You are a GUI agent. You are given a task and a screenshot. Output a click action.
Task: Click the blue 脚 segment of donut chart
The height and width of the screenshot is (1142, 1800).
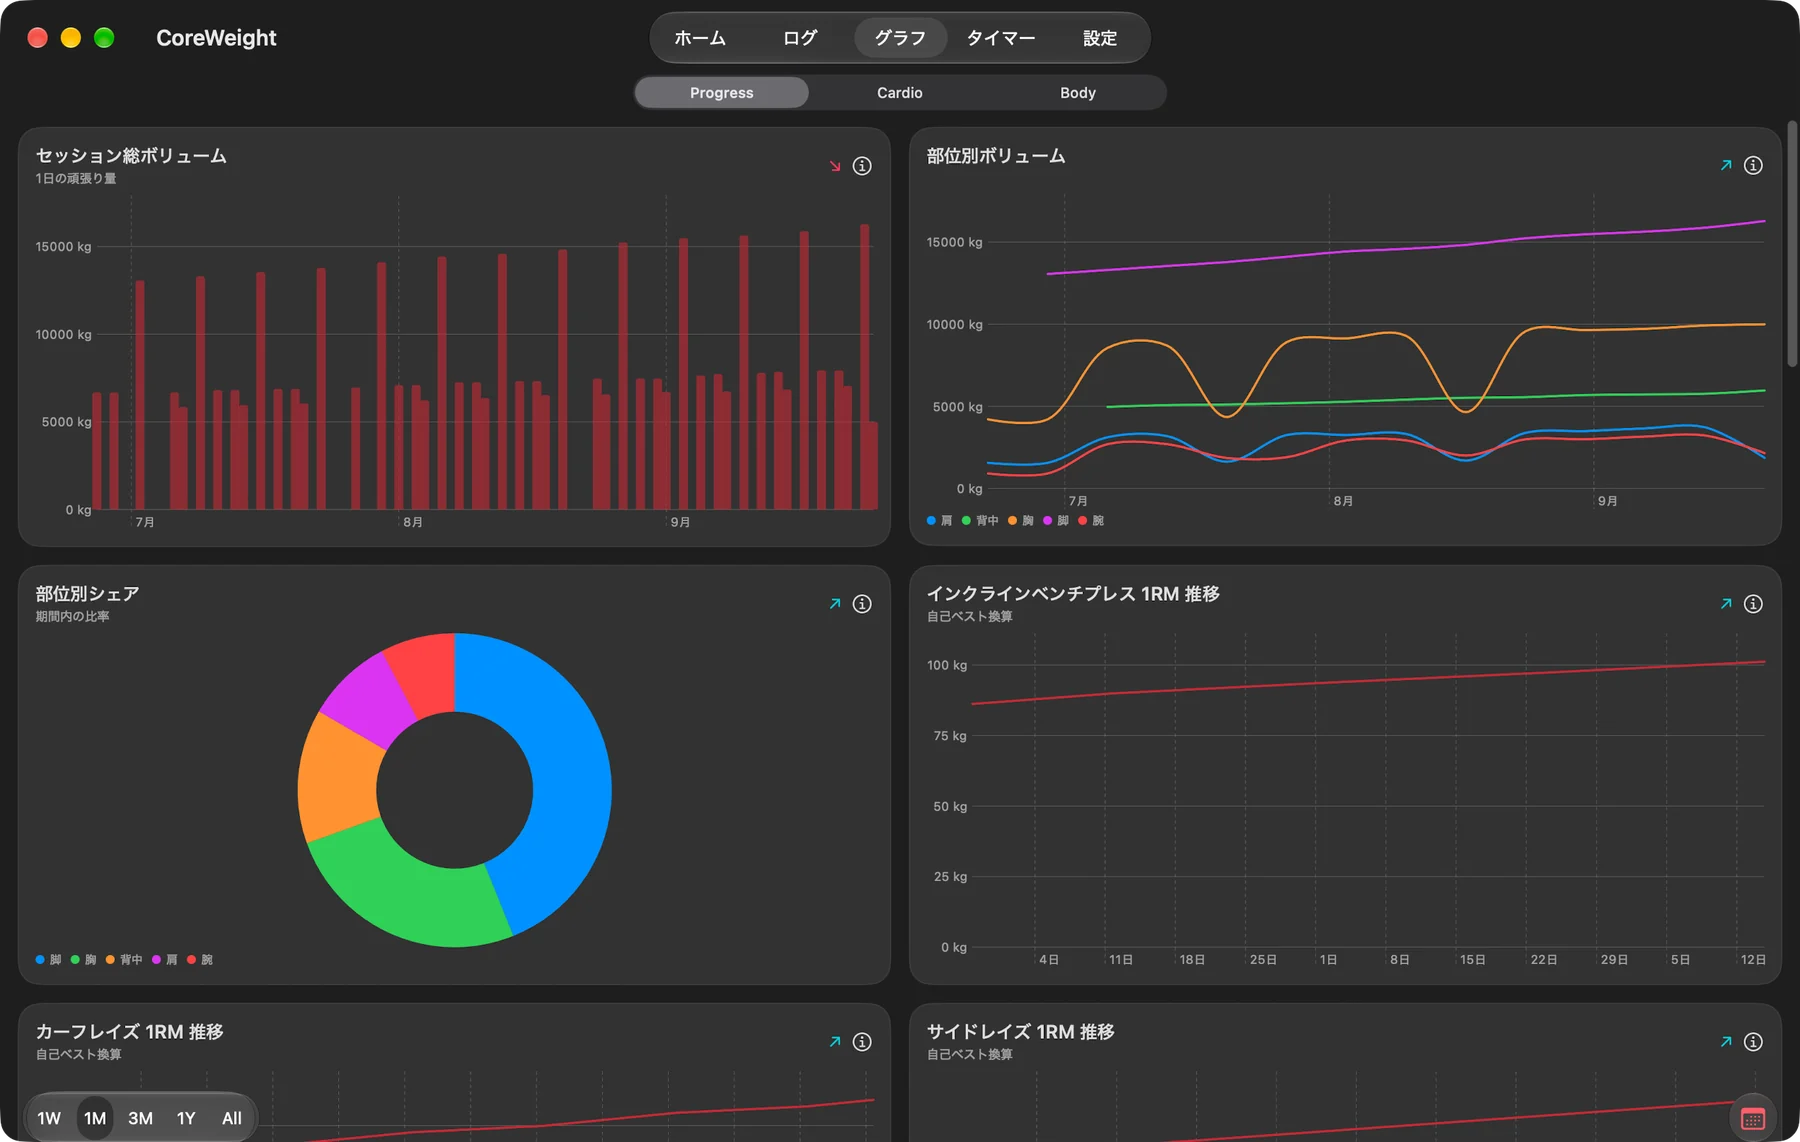coord(565,780)
